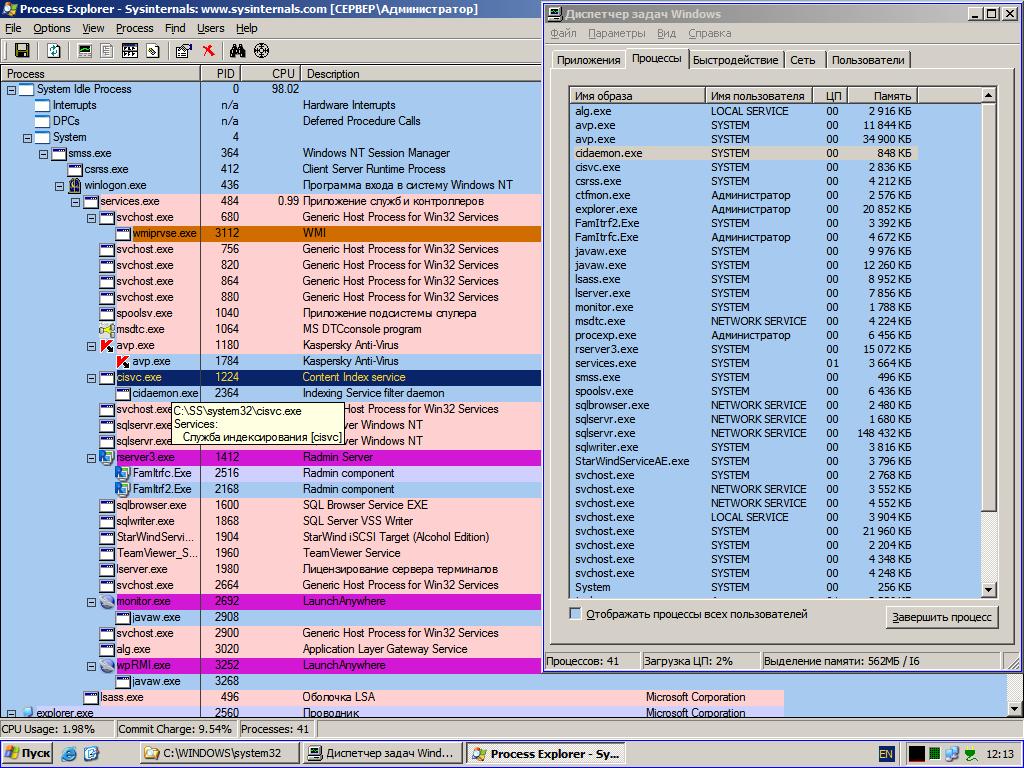This screenshot has height=768, width=1024.
Task: Click the green power plug tray icon
Action: (972, 754)
